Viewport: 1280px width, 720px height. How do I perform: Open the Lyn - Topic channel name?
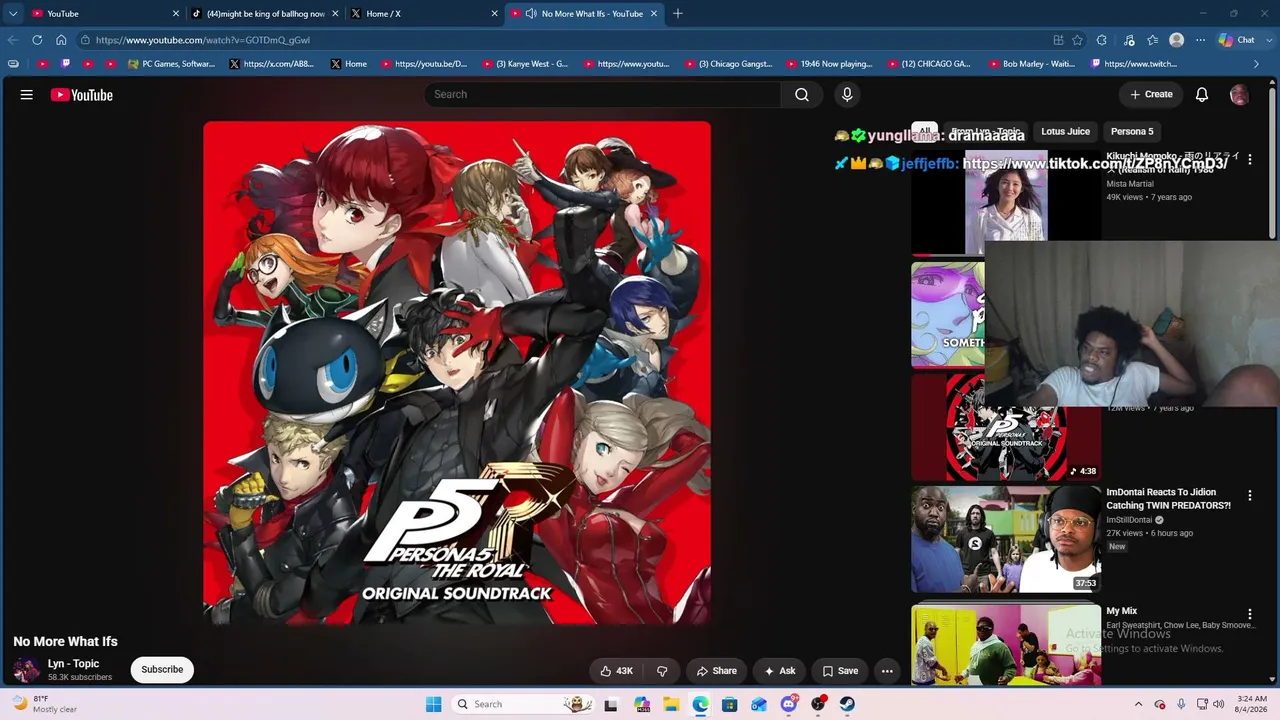(73, 664)
